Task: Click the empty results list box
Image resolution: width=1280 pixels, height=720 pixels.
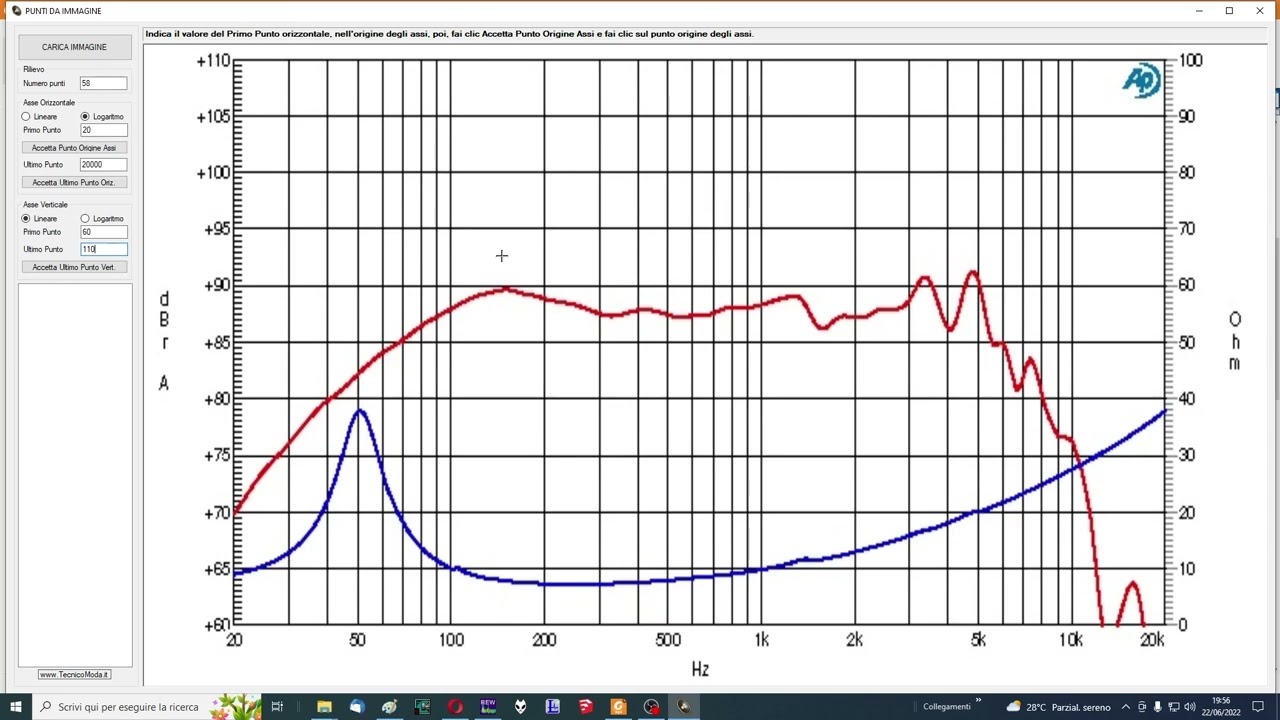Action: 75,475
